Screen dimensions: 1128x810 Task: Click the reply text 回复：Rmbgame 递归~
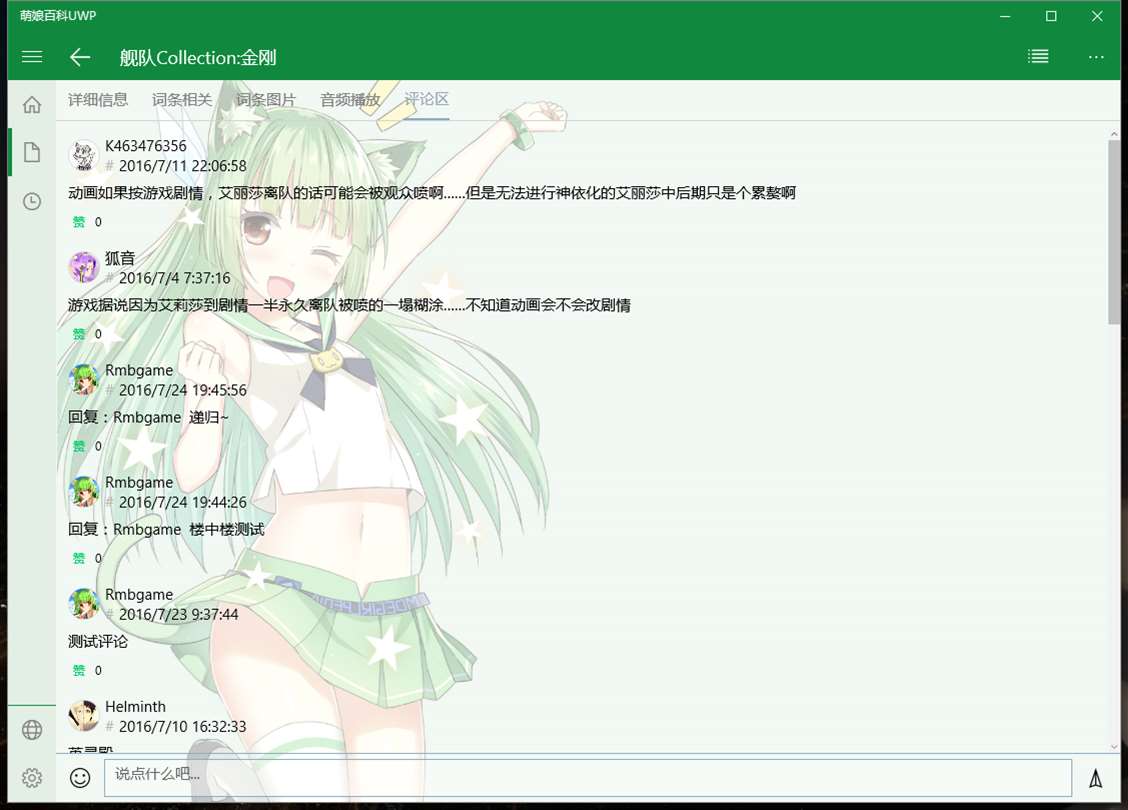148,417
